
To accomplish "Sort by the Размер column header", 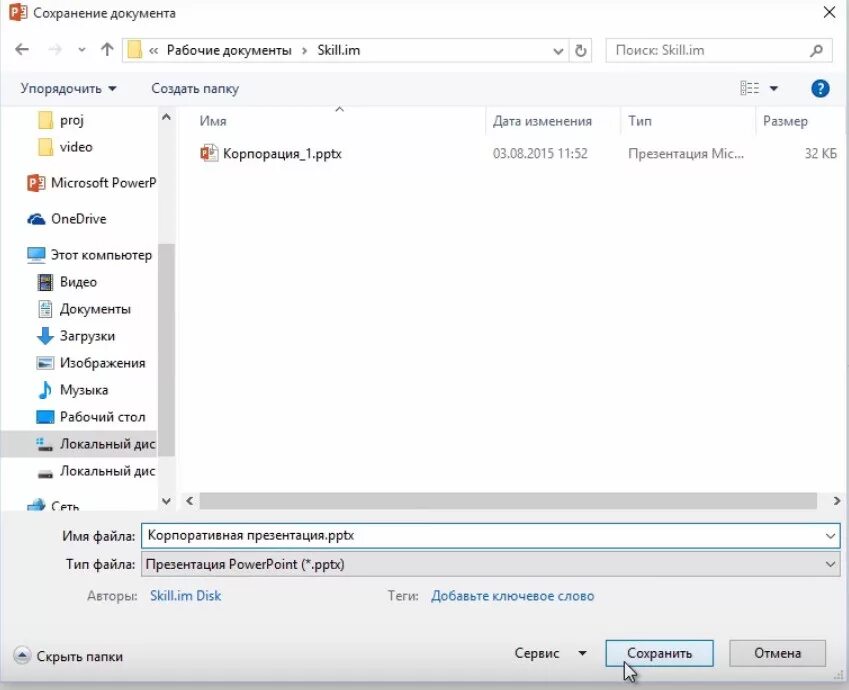I will 785,121.
